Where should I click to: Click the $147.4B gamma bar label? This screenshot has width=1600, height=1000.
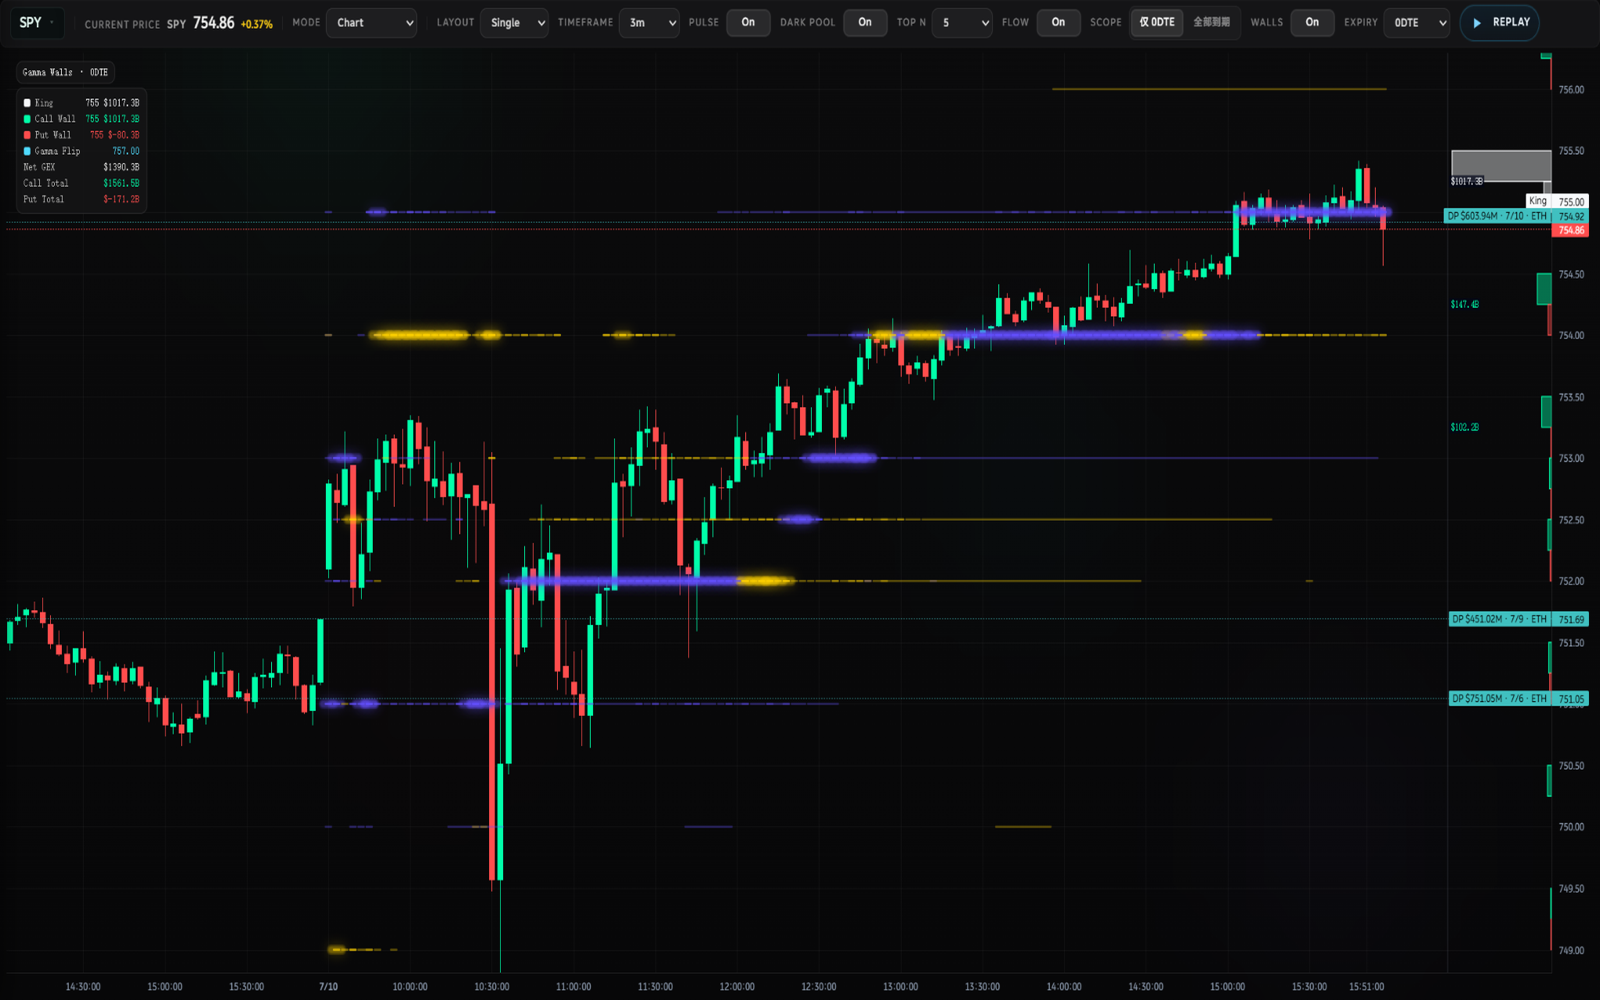pyautogui.click(x=1465, y=304)
